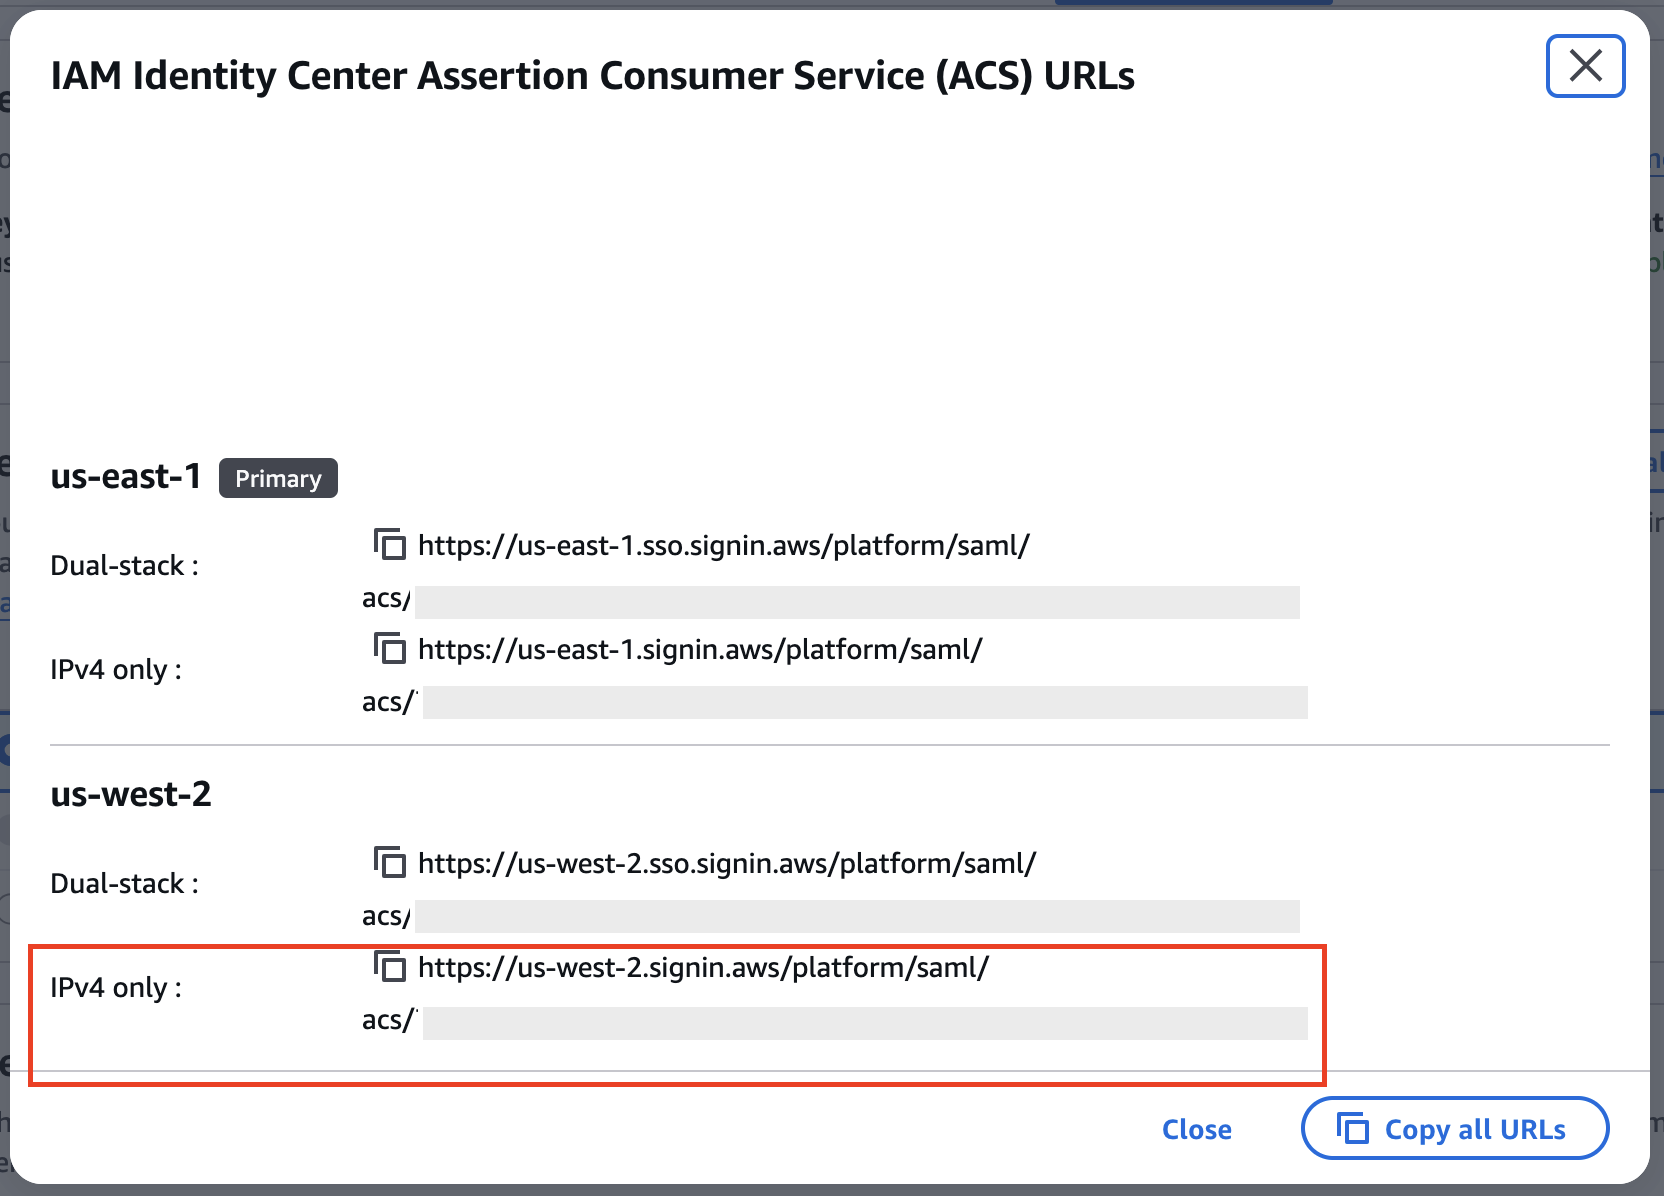Click IPv4 only label under us-east-1
This screenshot has width=1664, height=1196.
(x=116, y=670)
